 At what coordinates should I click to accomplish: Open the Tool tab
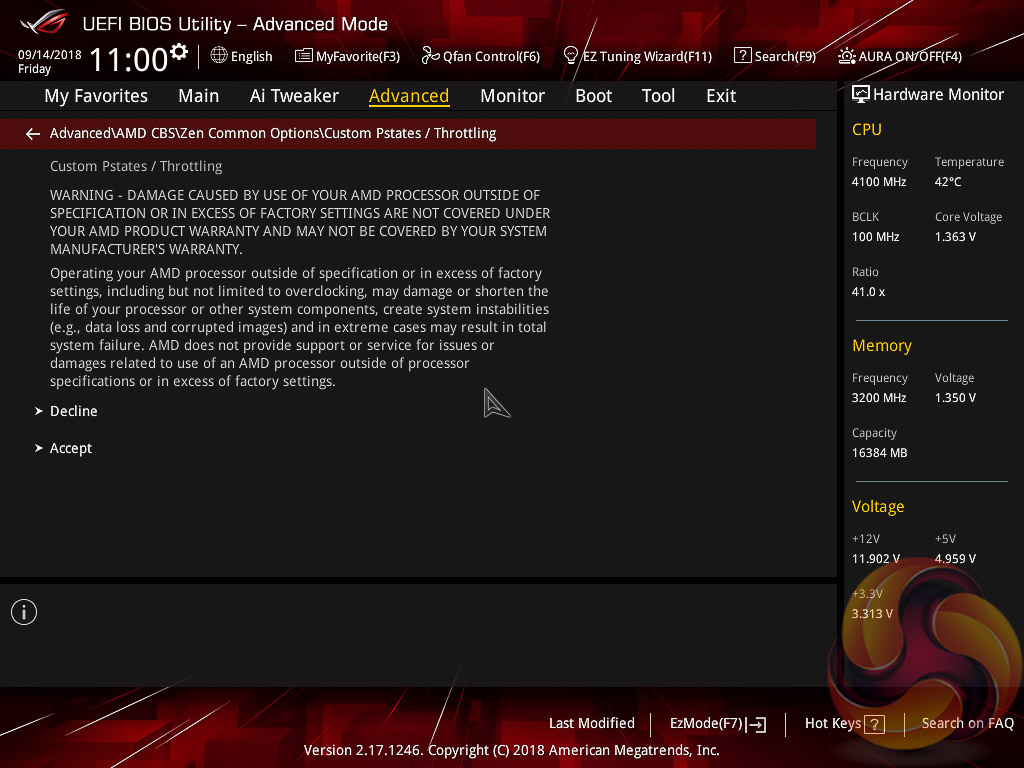click(658, 96)
